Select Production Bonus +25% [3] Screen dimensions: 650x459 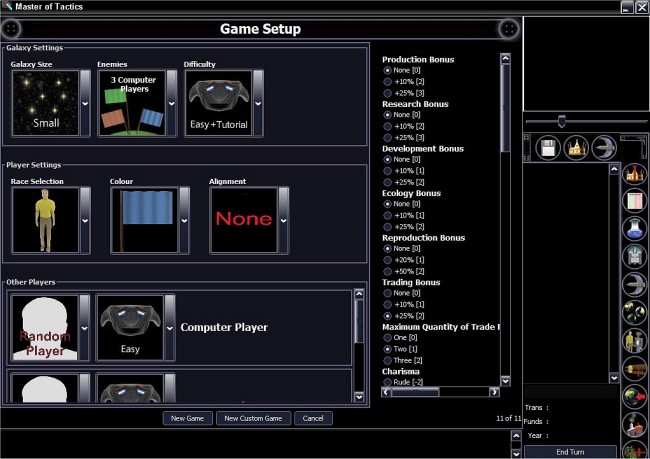404,93
